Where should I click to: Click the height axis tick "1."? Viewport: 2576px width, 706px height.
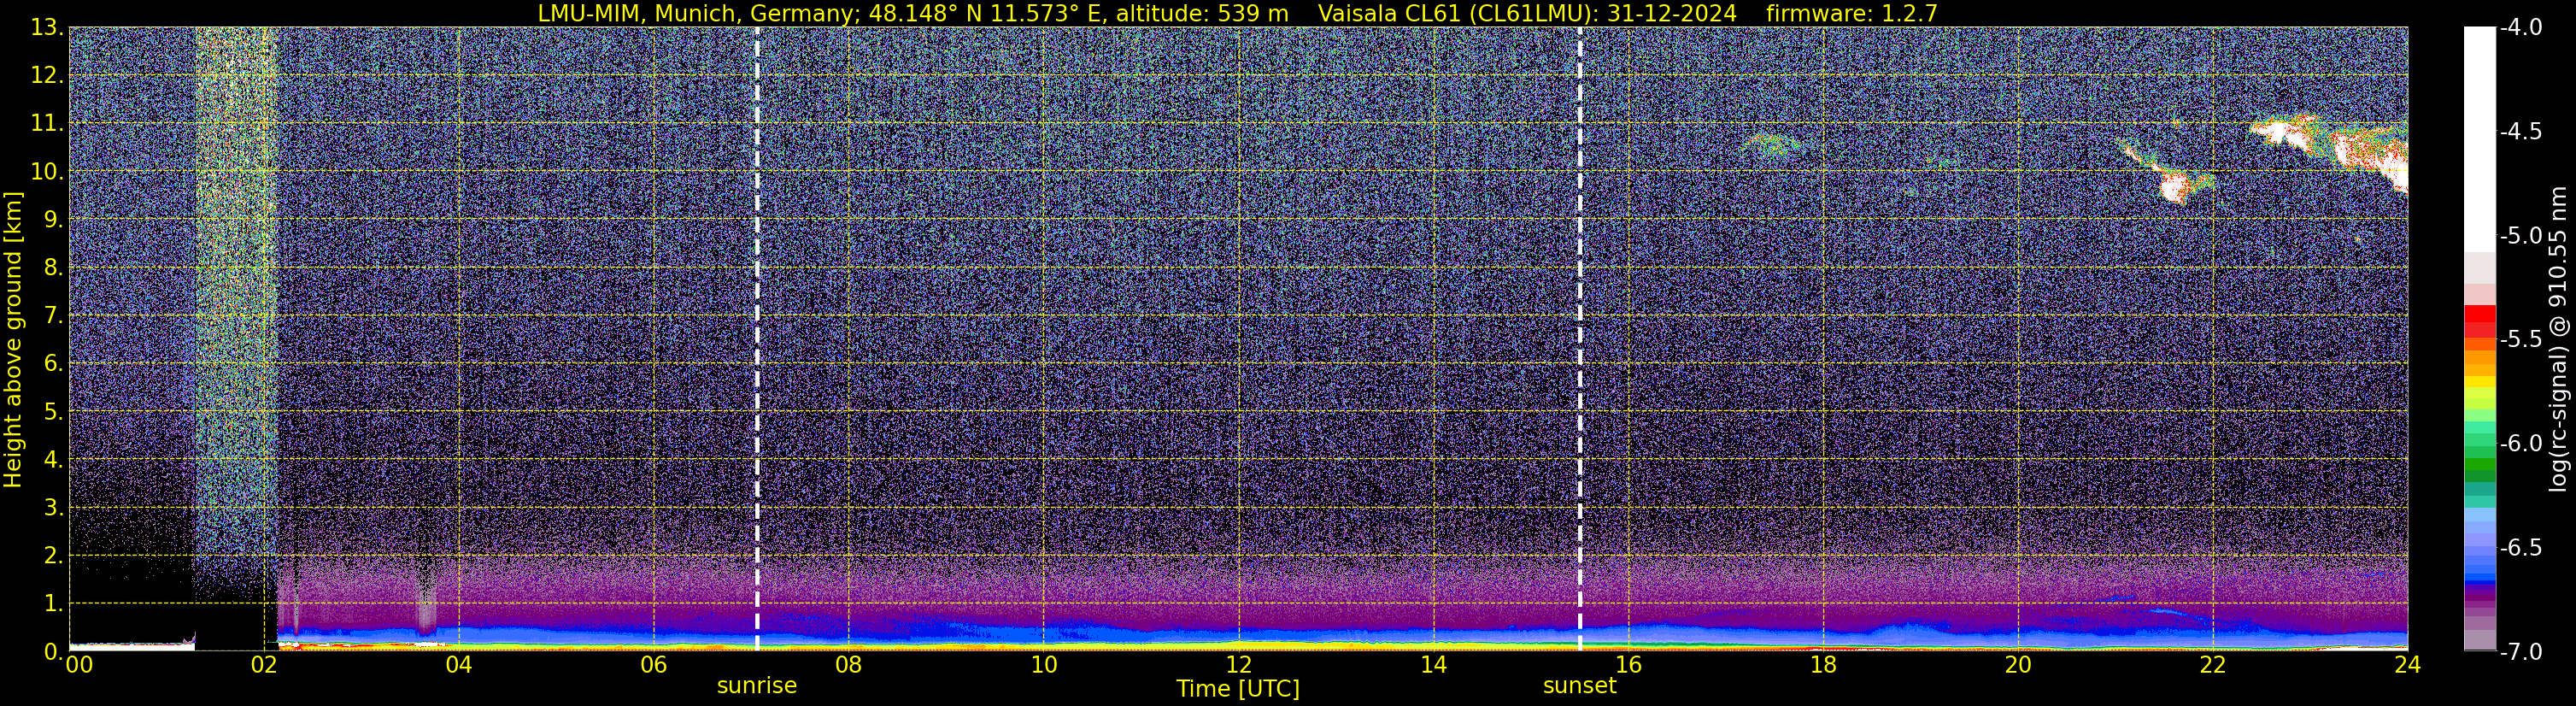(x=53, y=604)
